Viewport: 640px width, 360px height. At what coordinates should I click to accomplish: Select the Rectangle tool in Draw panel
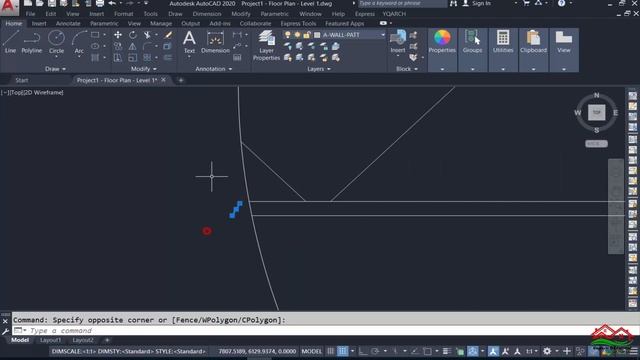[x=95, y=35]
